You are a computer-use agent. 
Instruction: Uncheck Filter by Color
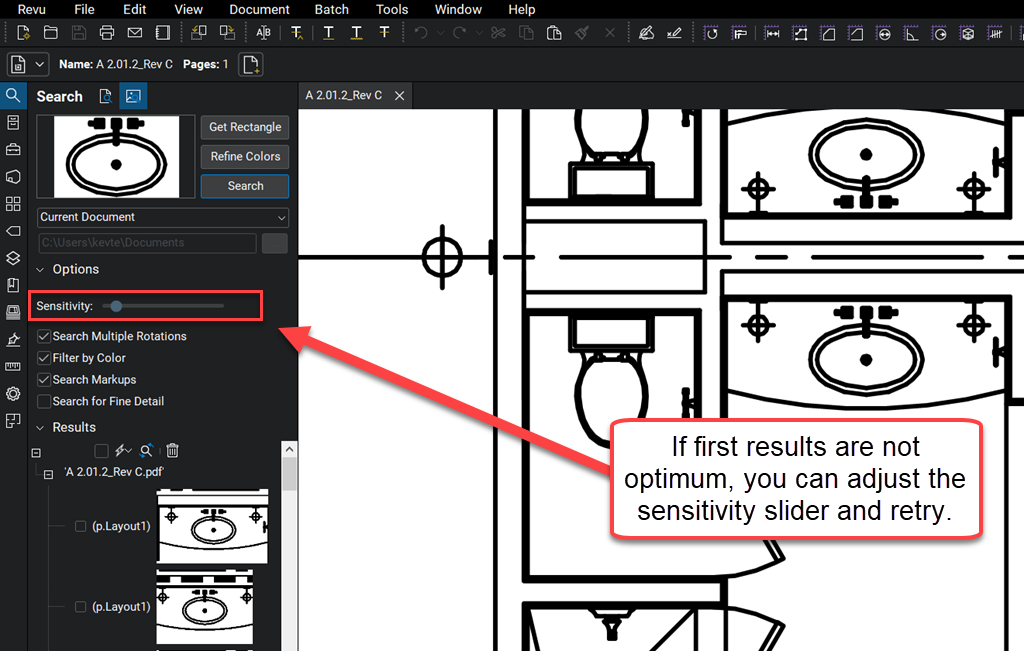point(43,358)
